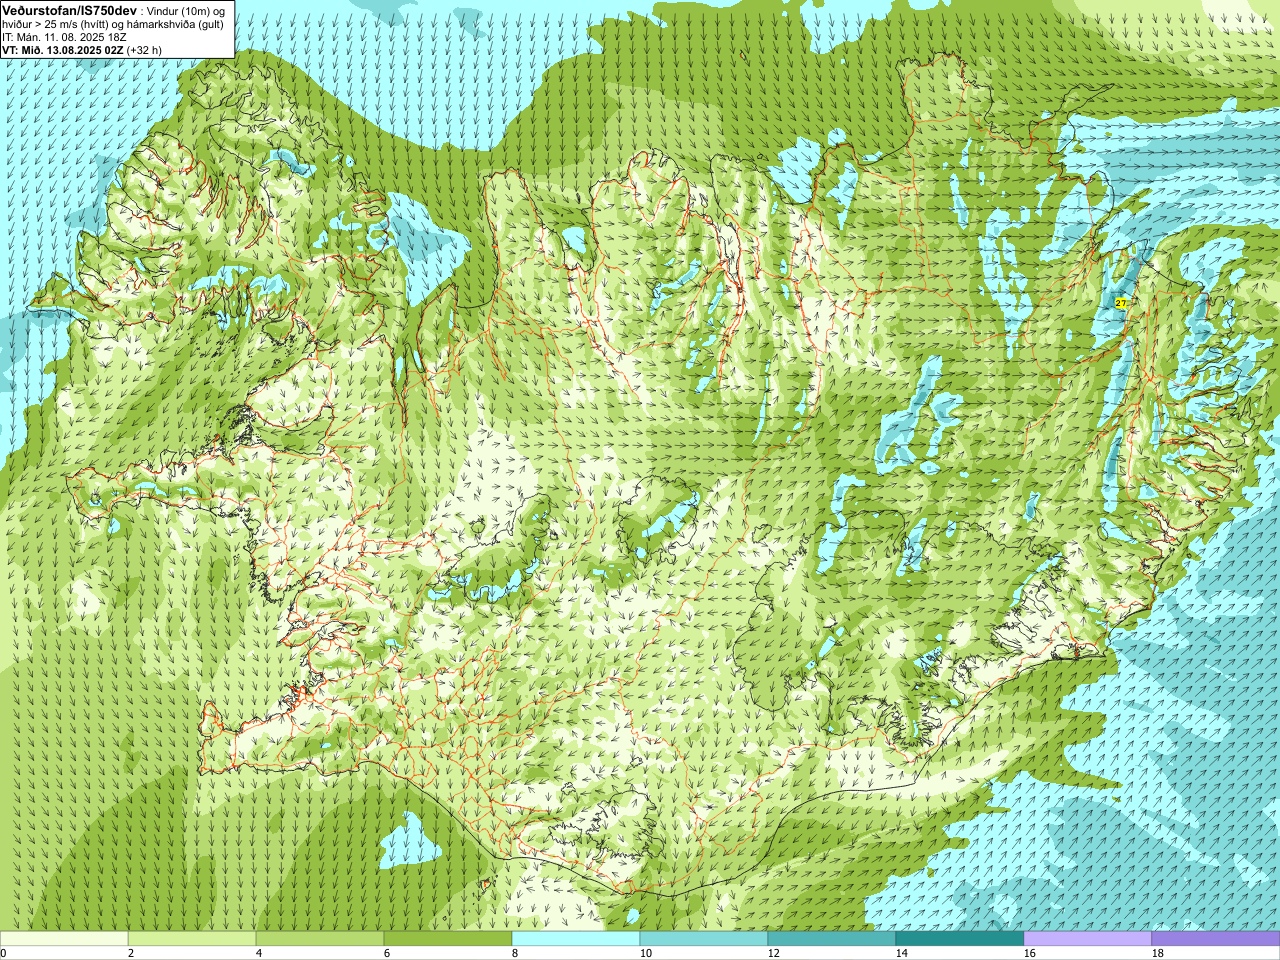Select the 'VT: Mið. 13.08.2025 02Z' valid time
The width and height of the screenshot is (1280, 960).
coord(63,50)
